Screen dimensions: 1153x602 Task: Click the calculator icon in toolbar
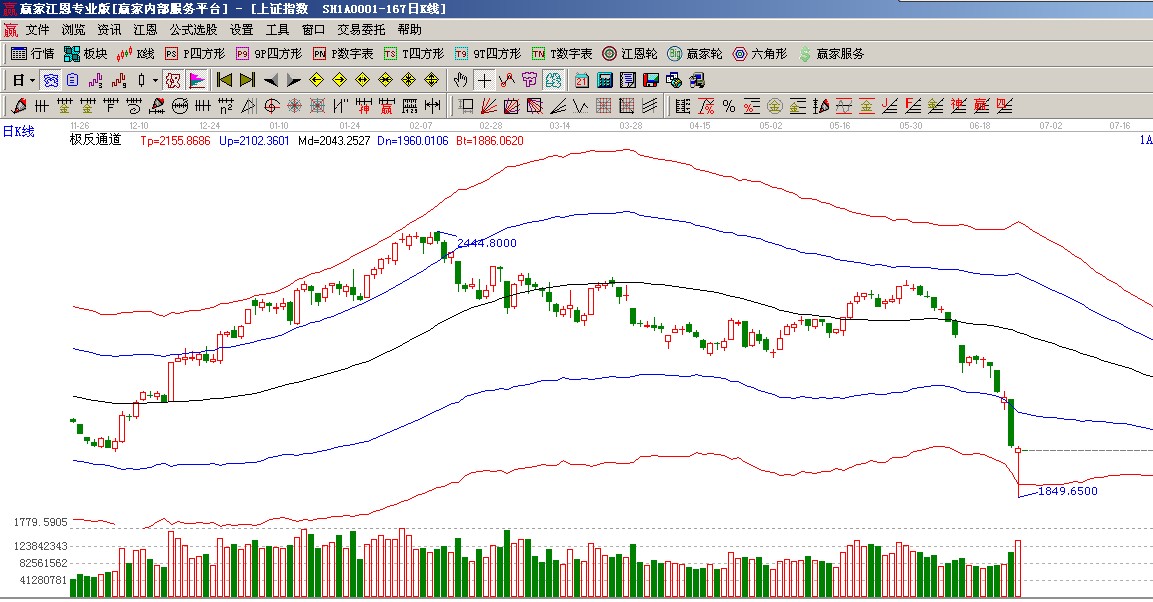coord(604,80)
